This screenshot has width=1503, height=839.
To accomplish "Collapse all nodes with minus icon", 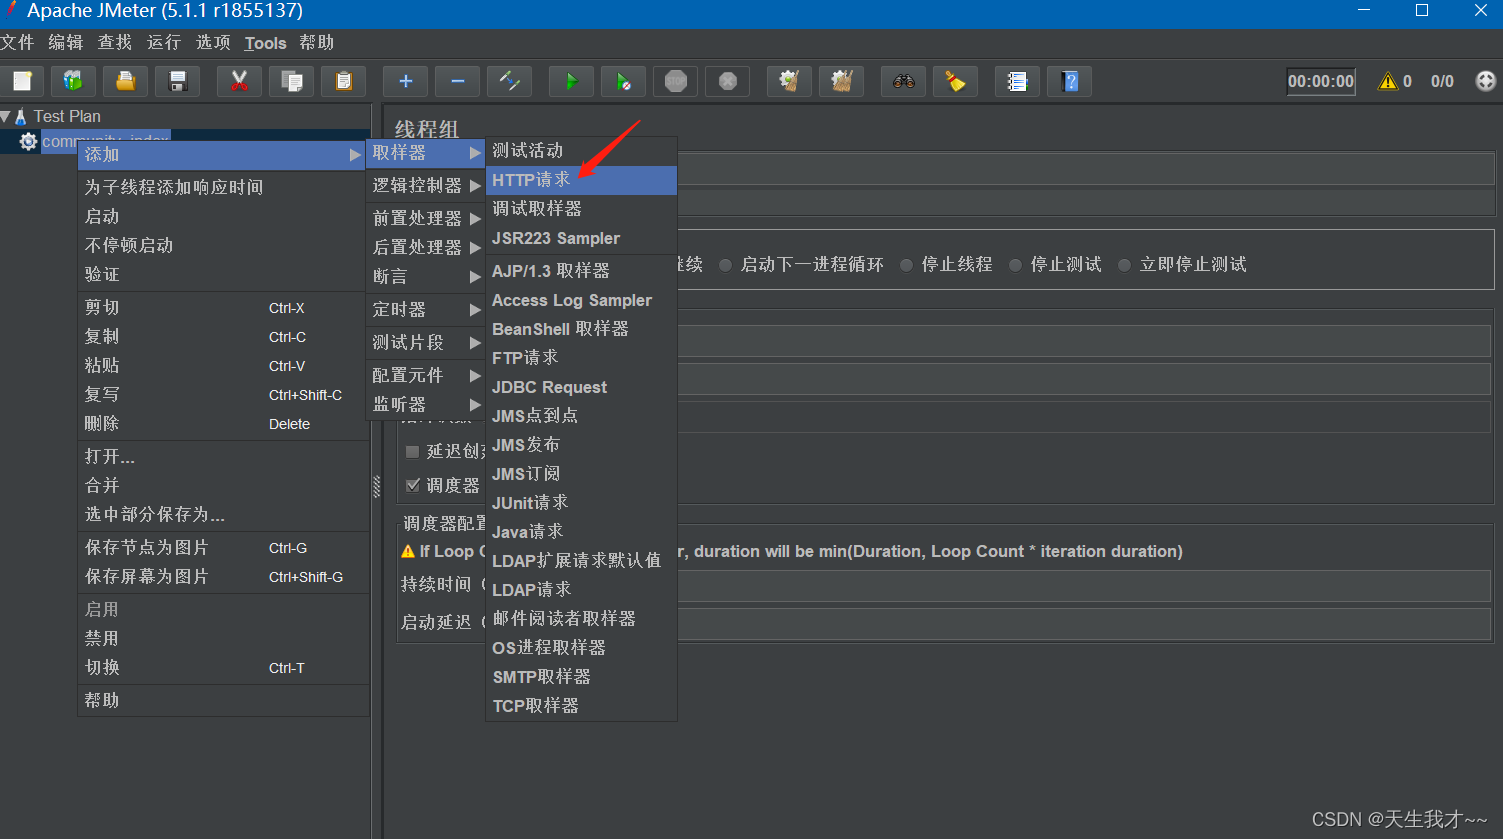I will click(457, 81).
